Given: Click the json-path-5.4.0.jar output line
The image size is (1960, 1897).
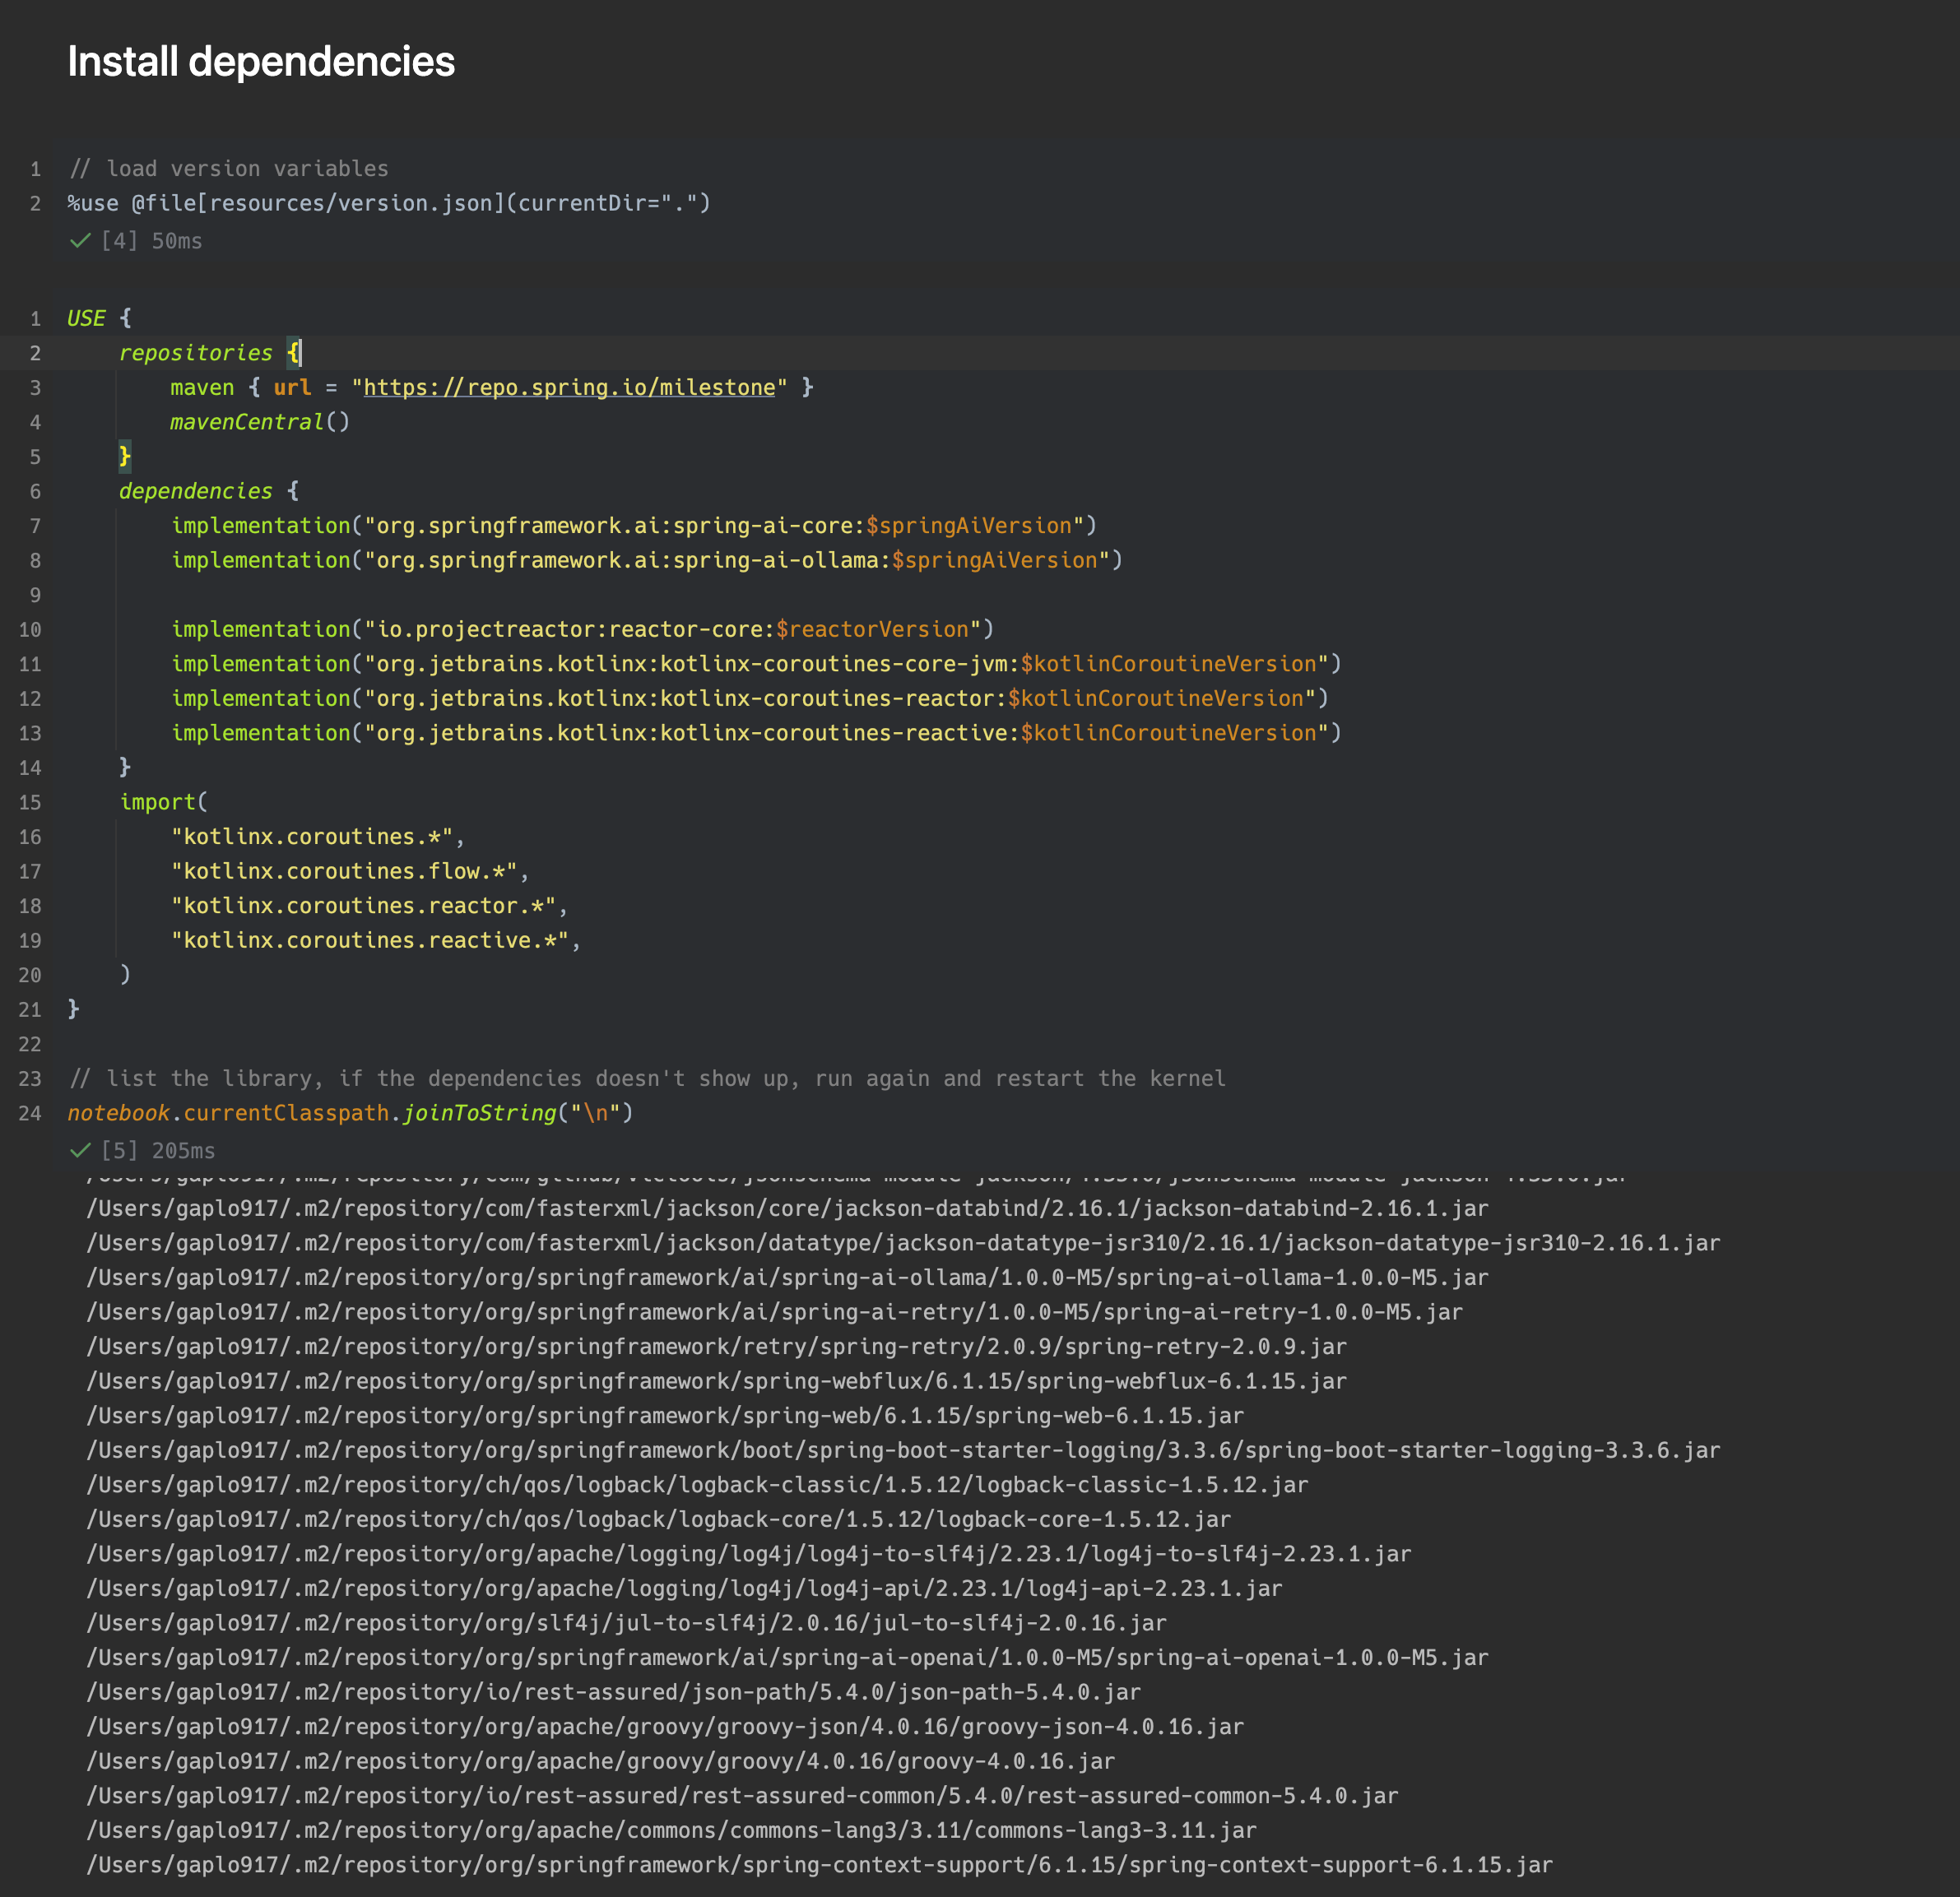Looking at the screenshot, I should tap(613, 1692).
